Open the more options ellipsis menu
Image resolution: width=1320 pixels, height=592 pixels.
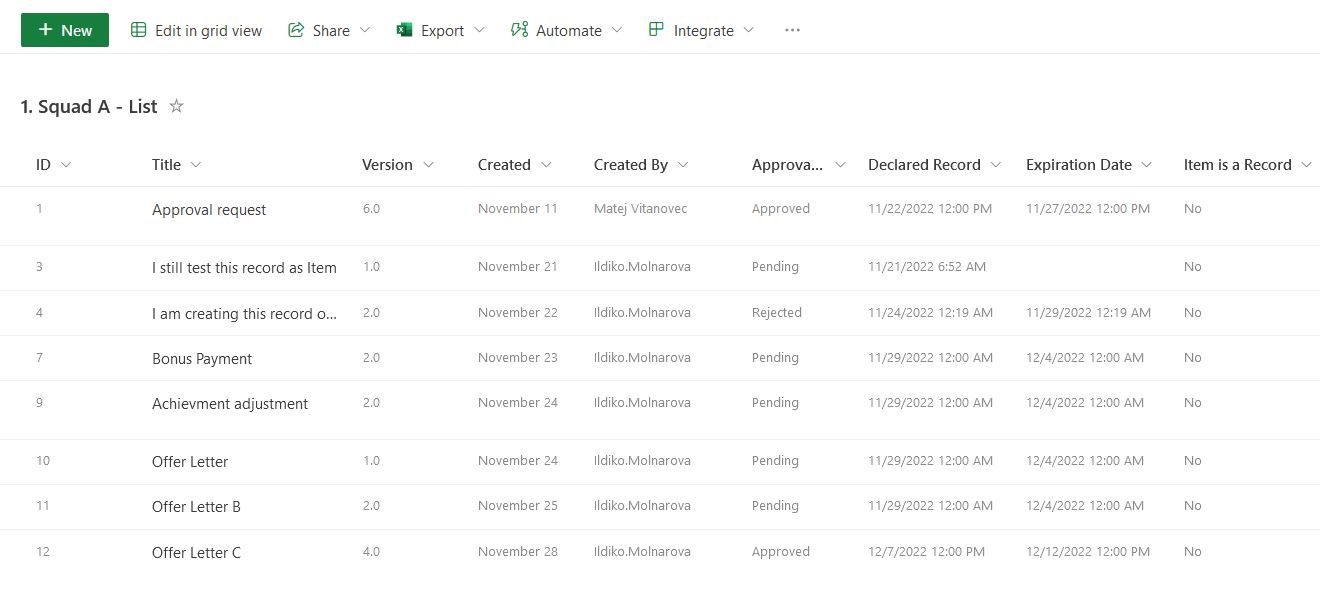pyautogui.click(x=792, y=30)
